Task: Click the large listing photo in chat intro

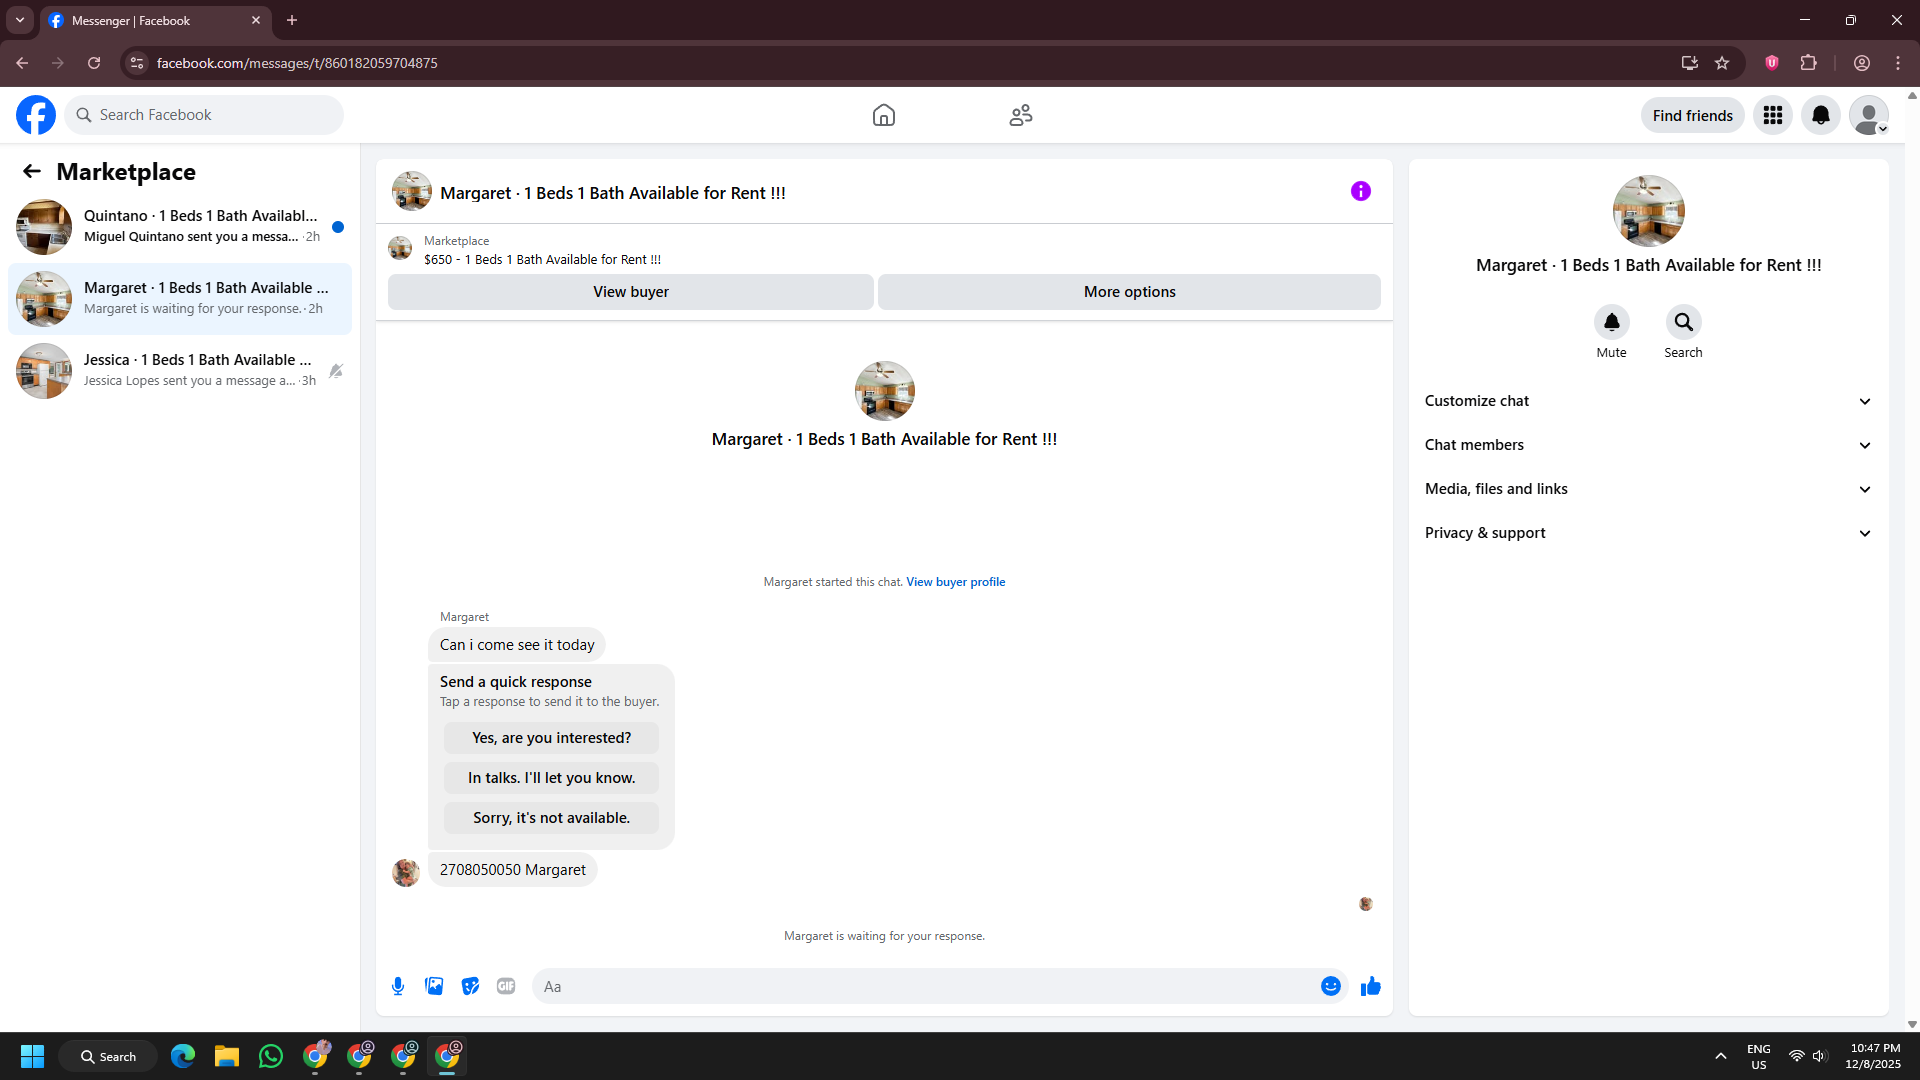Action: 885,391
